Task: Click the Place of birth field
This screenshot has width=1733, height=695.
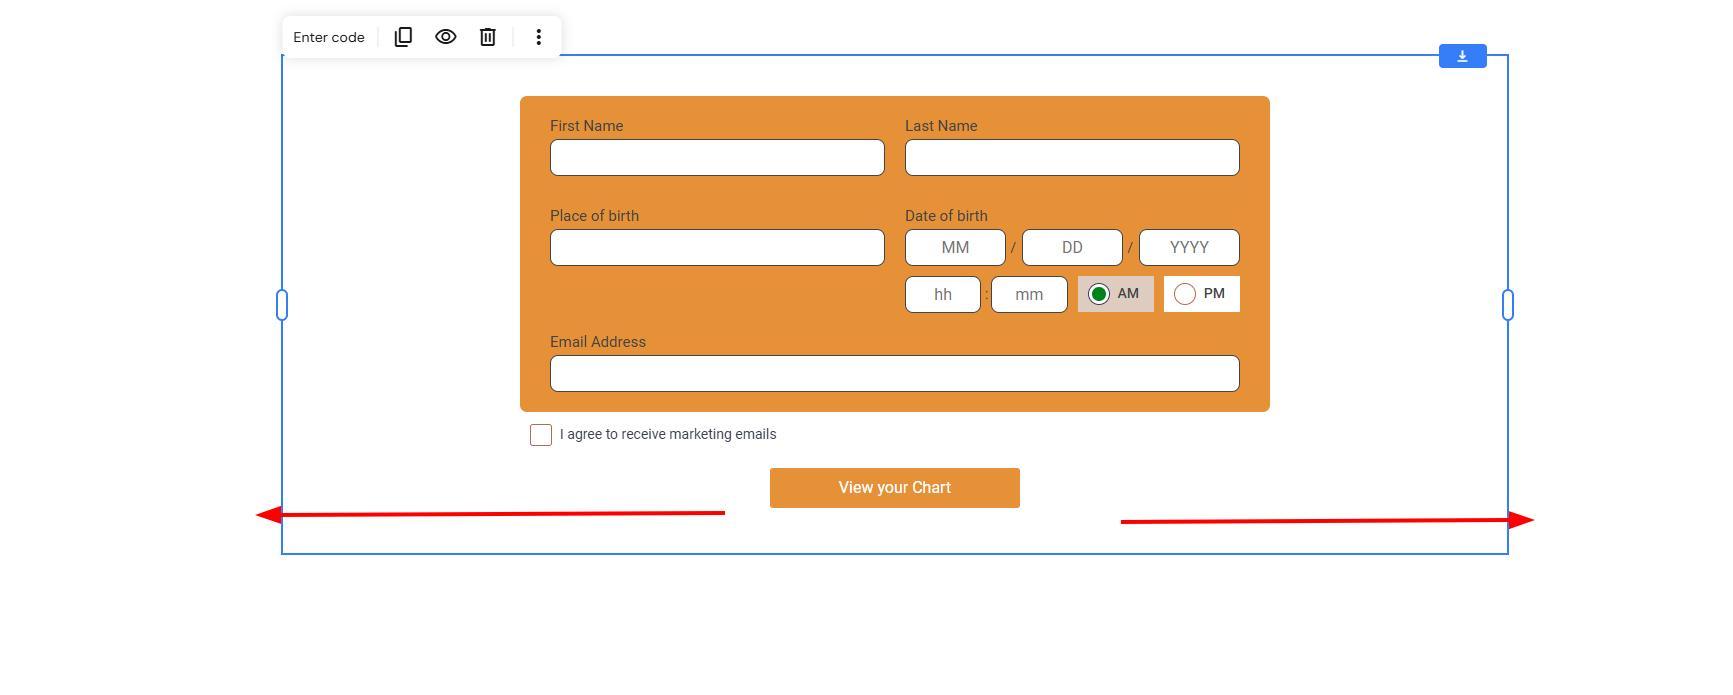Action: point(717,248)
